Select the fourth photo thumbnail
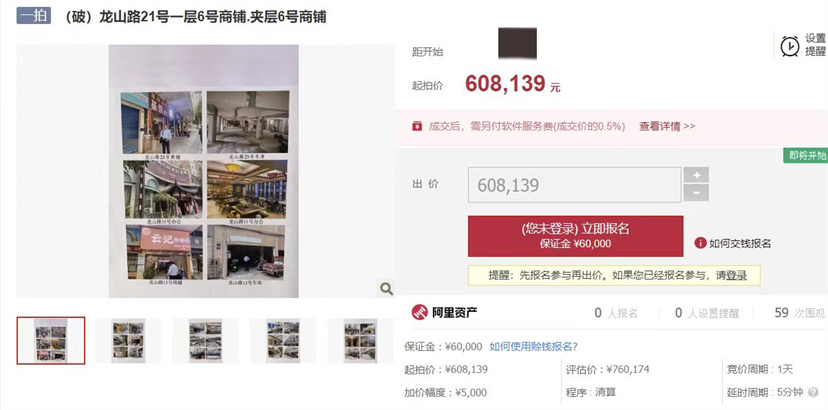Viewport: 828px width, 410px height. point(283,340)
